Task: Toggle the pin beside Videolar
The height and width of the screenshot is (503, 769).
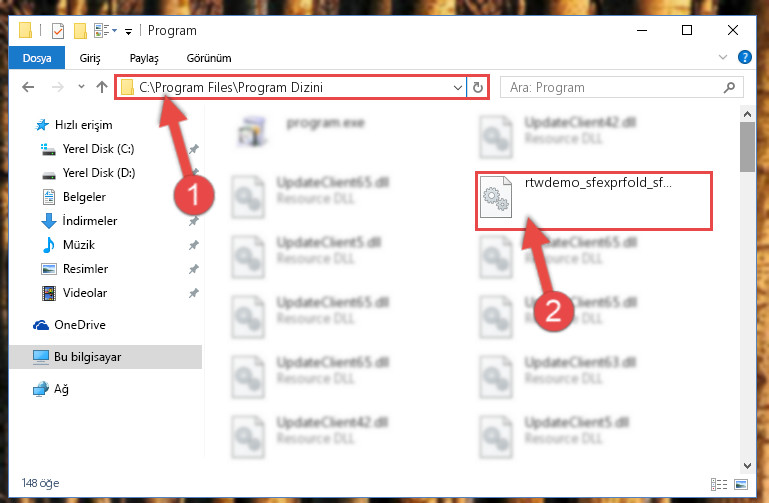Action: [194, 293]
